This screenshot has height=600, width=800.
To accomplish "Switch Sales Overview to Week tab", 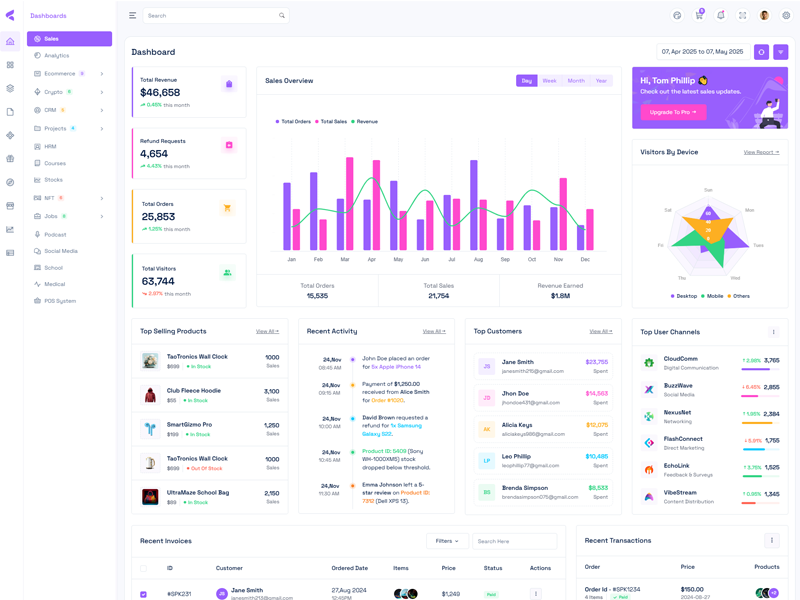I will tap(549, 81).
